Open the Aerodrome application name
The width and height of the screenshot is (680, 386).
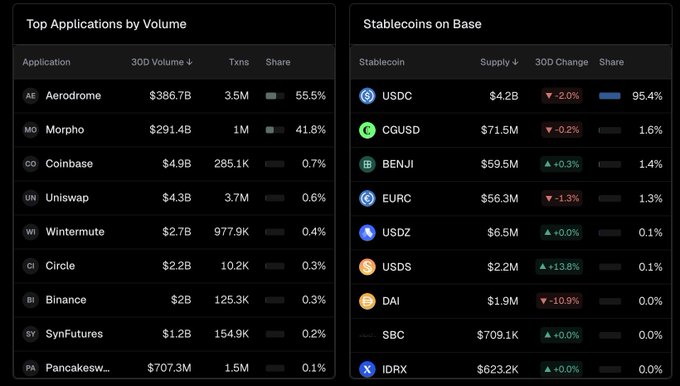tap(73, 95)
